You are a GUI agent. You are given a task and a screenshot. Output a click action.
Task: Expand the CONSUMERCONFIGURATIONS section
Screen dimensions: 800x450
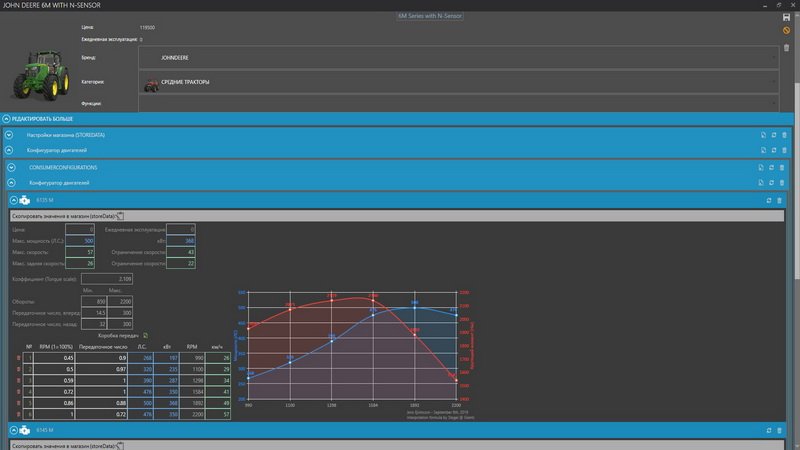11,167
